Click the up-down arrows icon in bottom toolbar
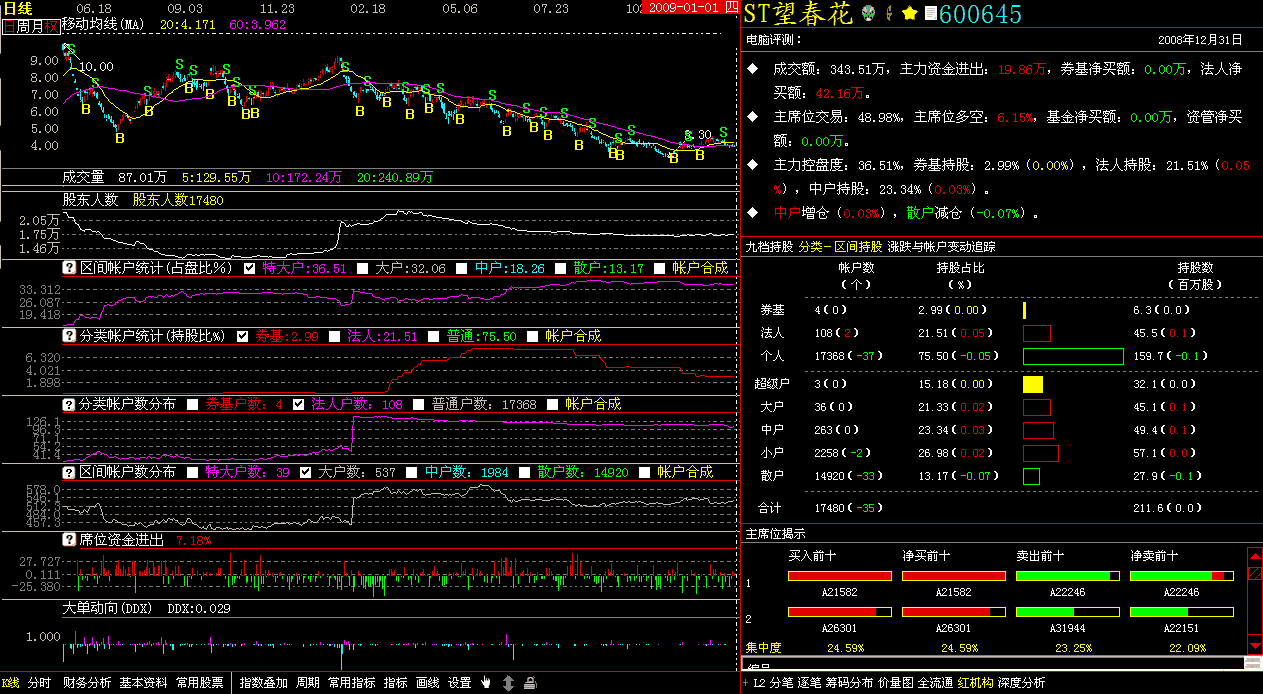This screenshot has height=694, width=1263. (x=508, y=683)
